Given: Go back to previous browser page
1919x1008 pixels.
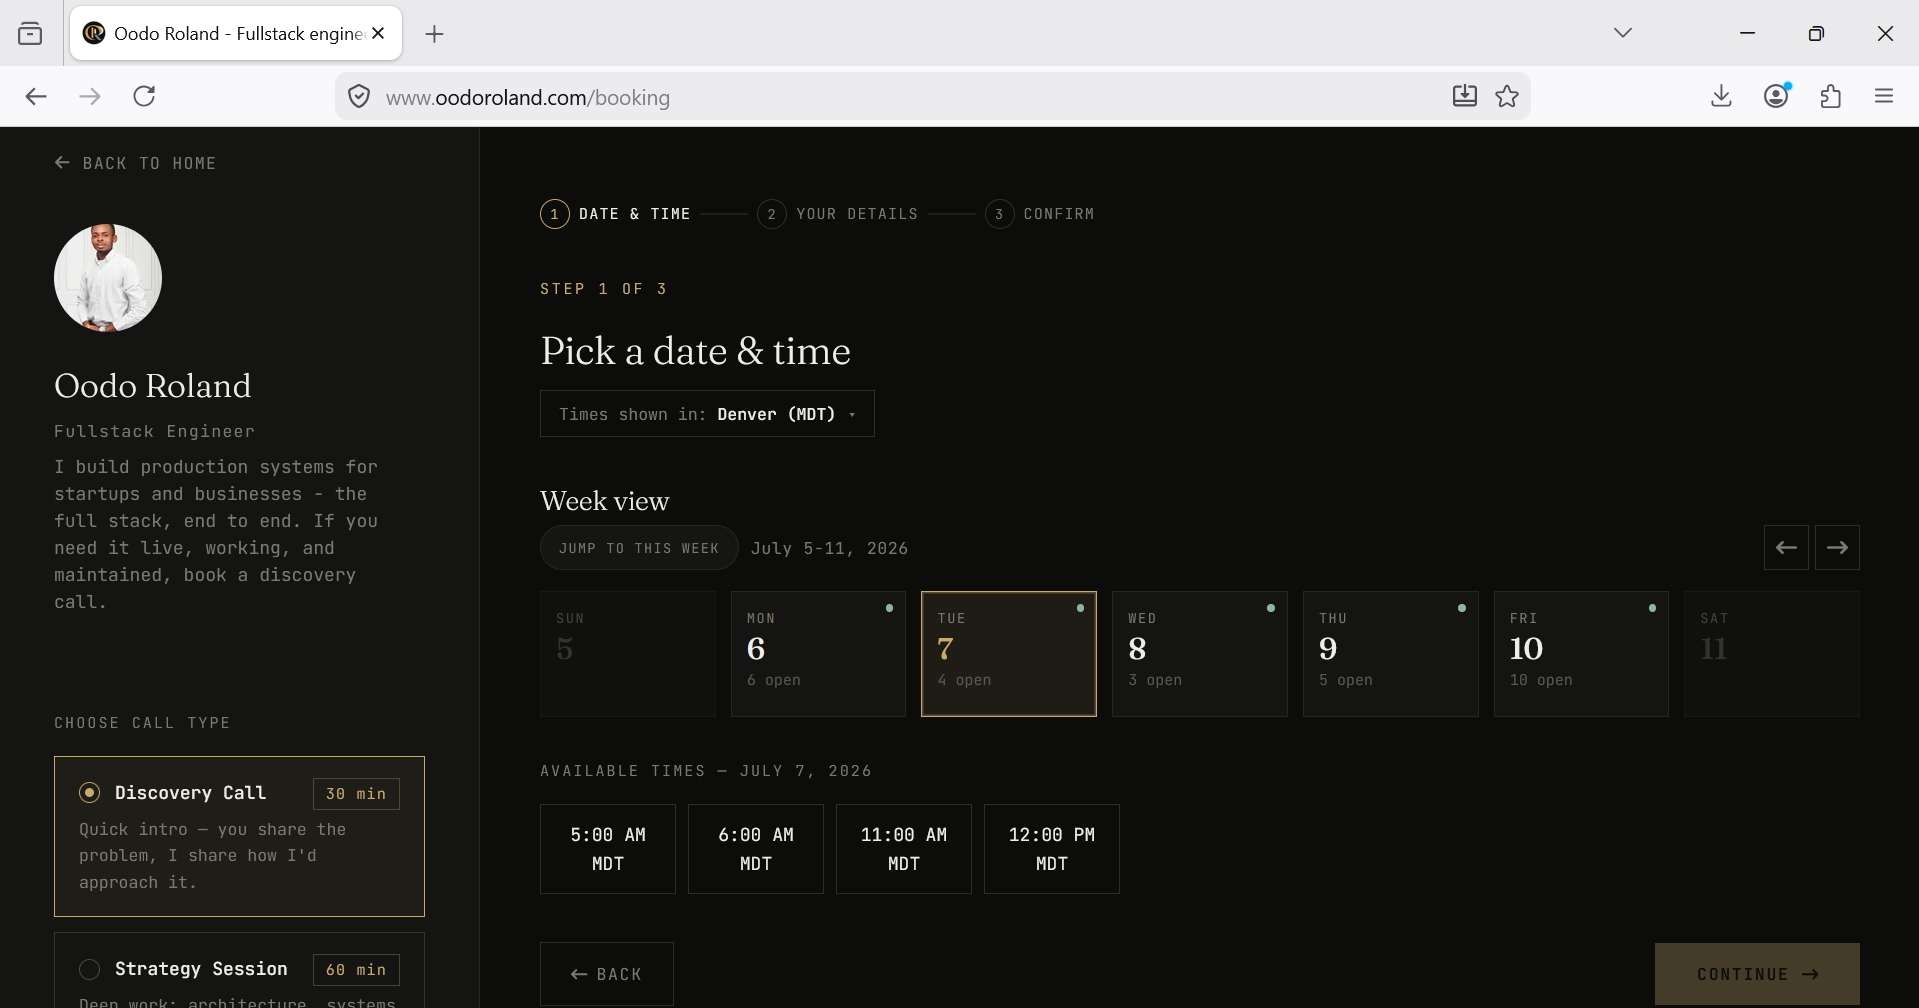Looking at the screenshot, I should (x=36, y=96).
